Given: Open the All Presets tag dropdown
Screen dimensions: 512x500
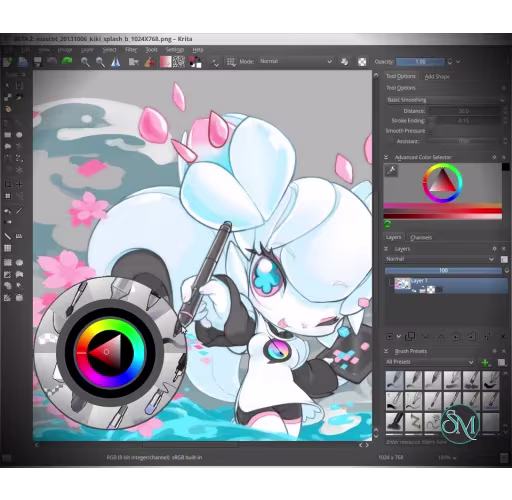Looking at the screenshot, I should pyautogui.click(x=429, y=362).
